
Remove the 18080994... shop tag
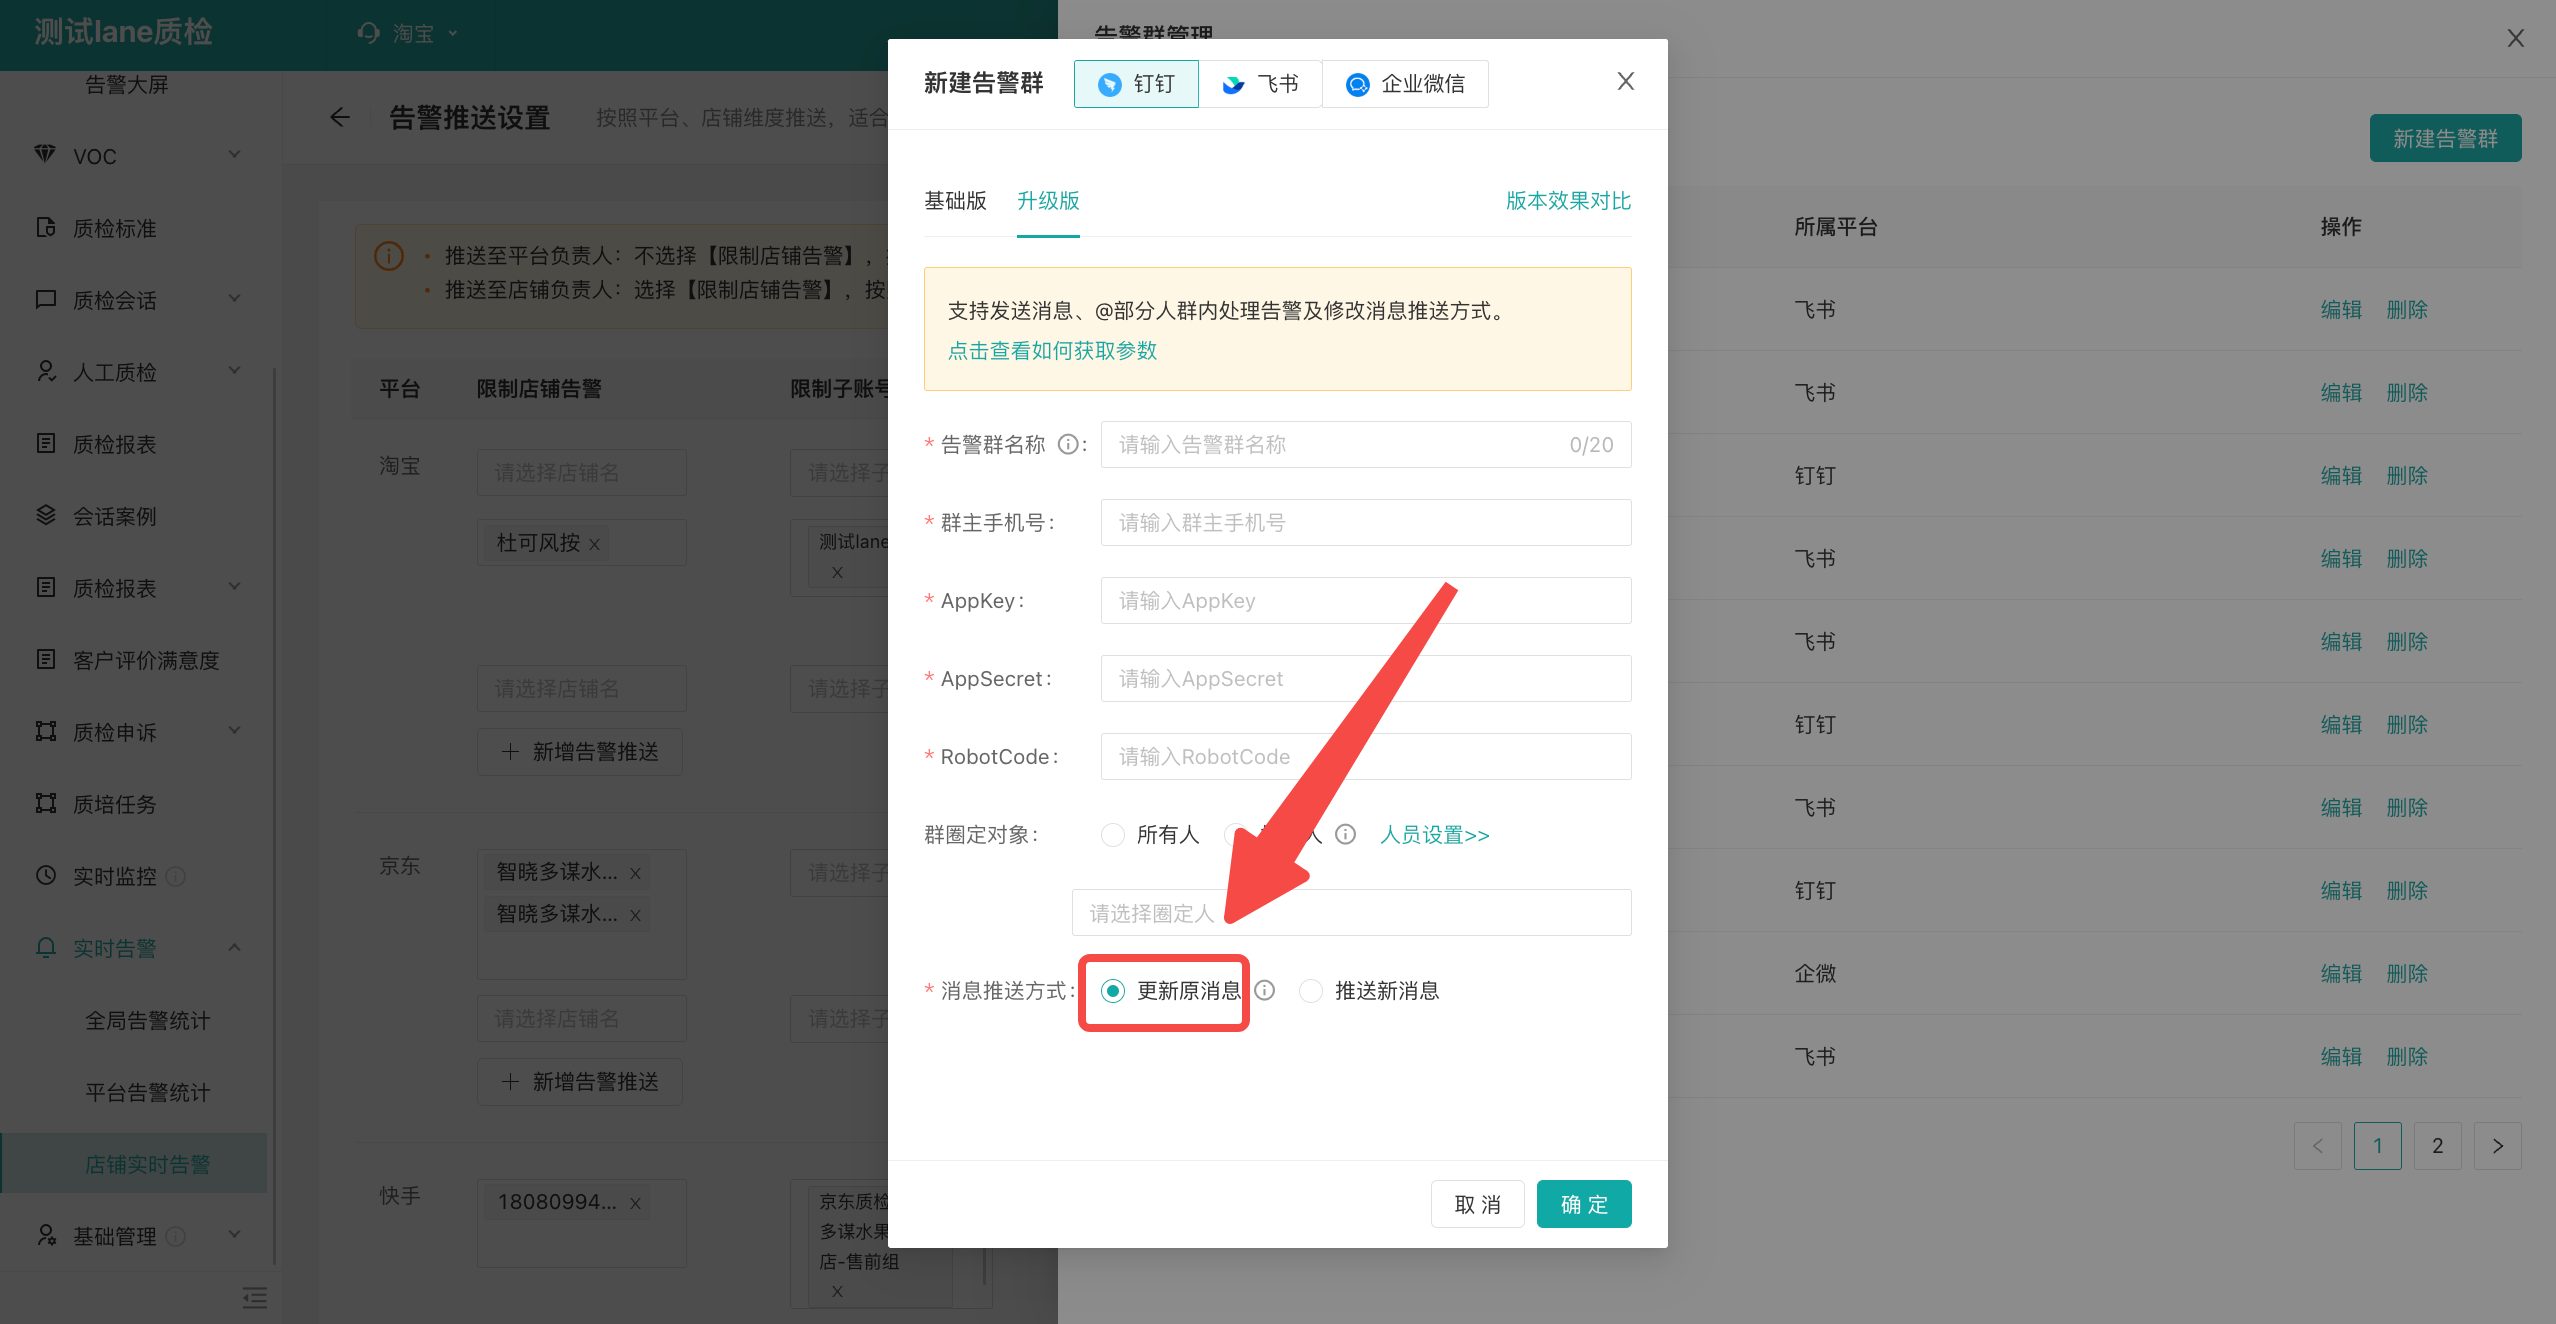(635, 1203)
